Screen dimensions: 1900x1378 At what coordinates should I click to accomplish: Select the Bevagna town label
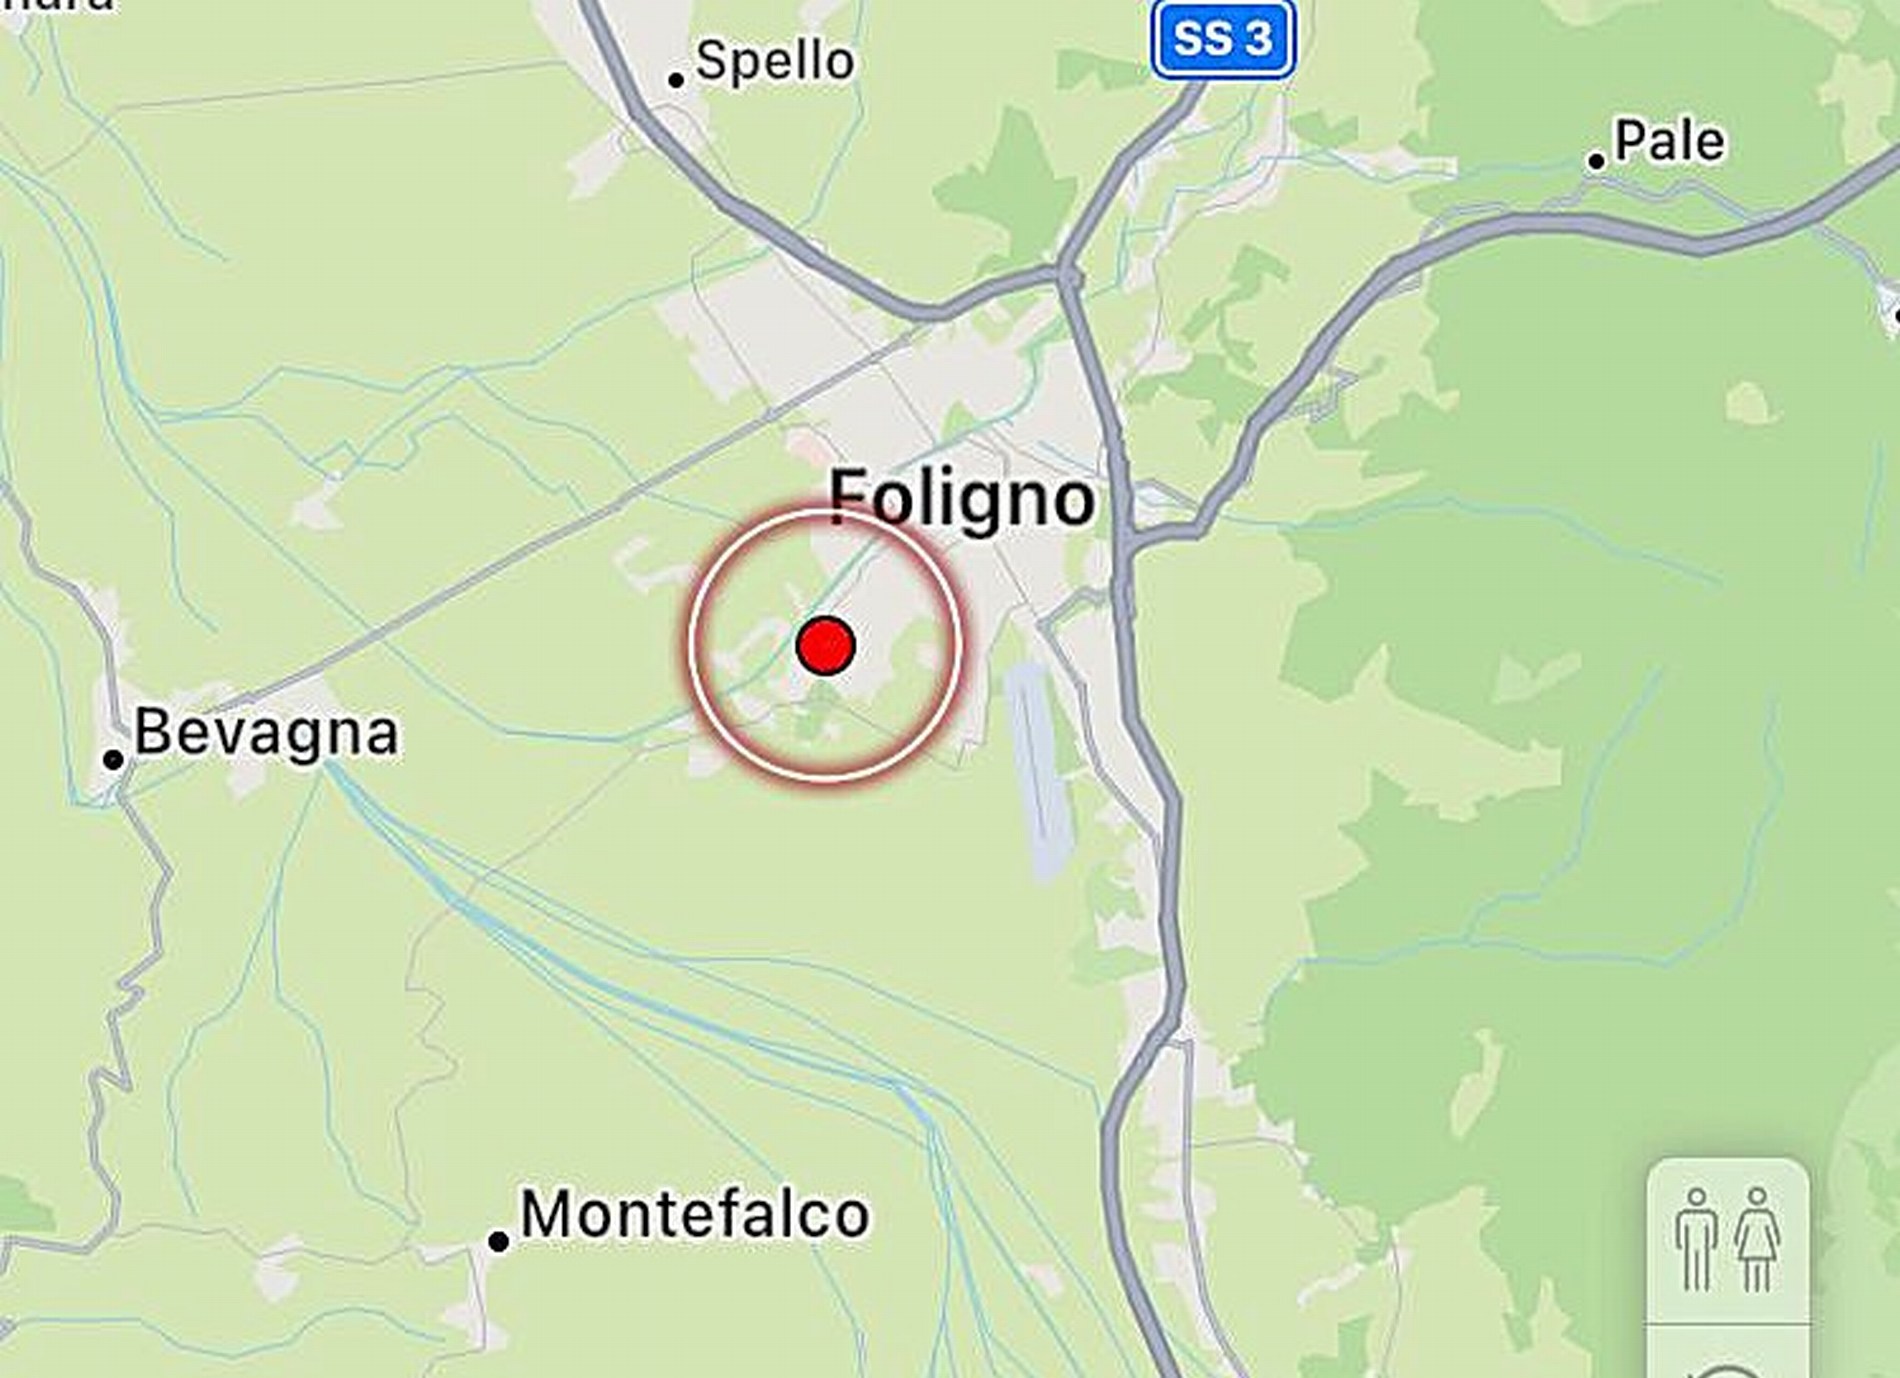(266, 732)
